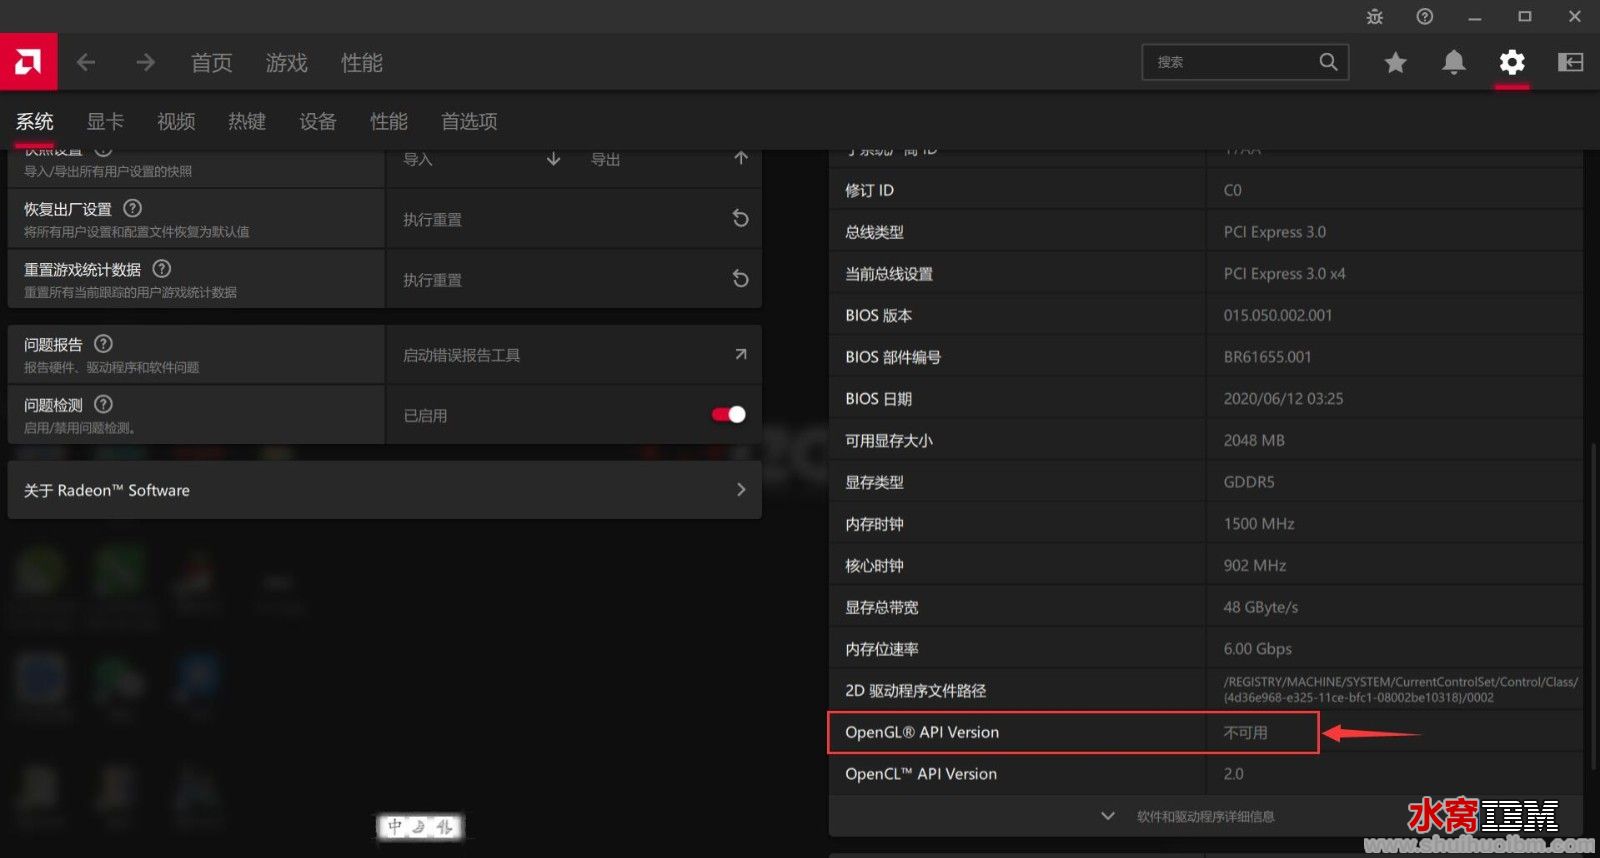
Task: Open help question mark in title bar
Action: coord(1425,16)
